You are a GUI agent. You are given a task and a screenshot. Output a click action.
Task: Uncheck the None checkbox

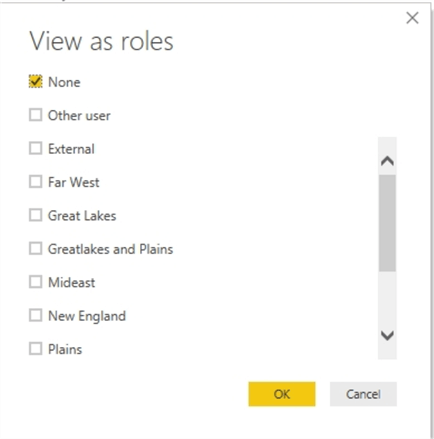pos(35,82)
